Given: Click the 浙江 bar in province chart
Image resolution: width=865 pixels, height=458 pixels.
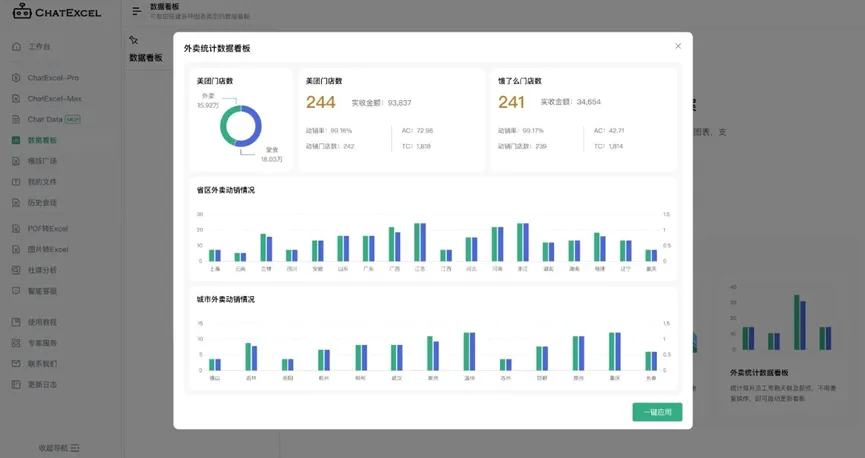Looking at the screenshot, I should point(522,242).
